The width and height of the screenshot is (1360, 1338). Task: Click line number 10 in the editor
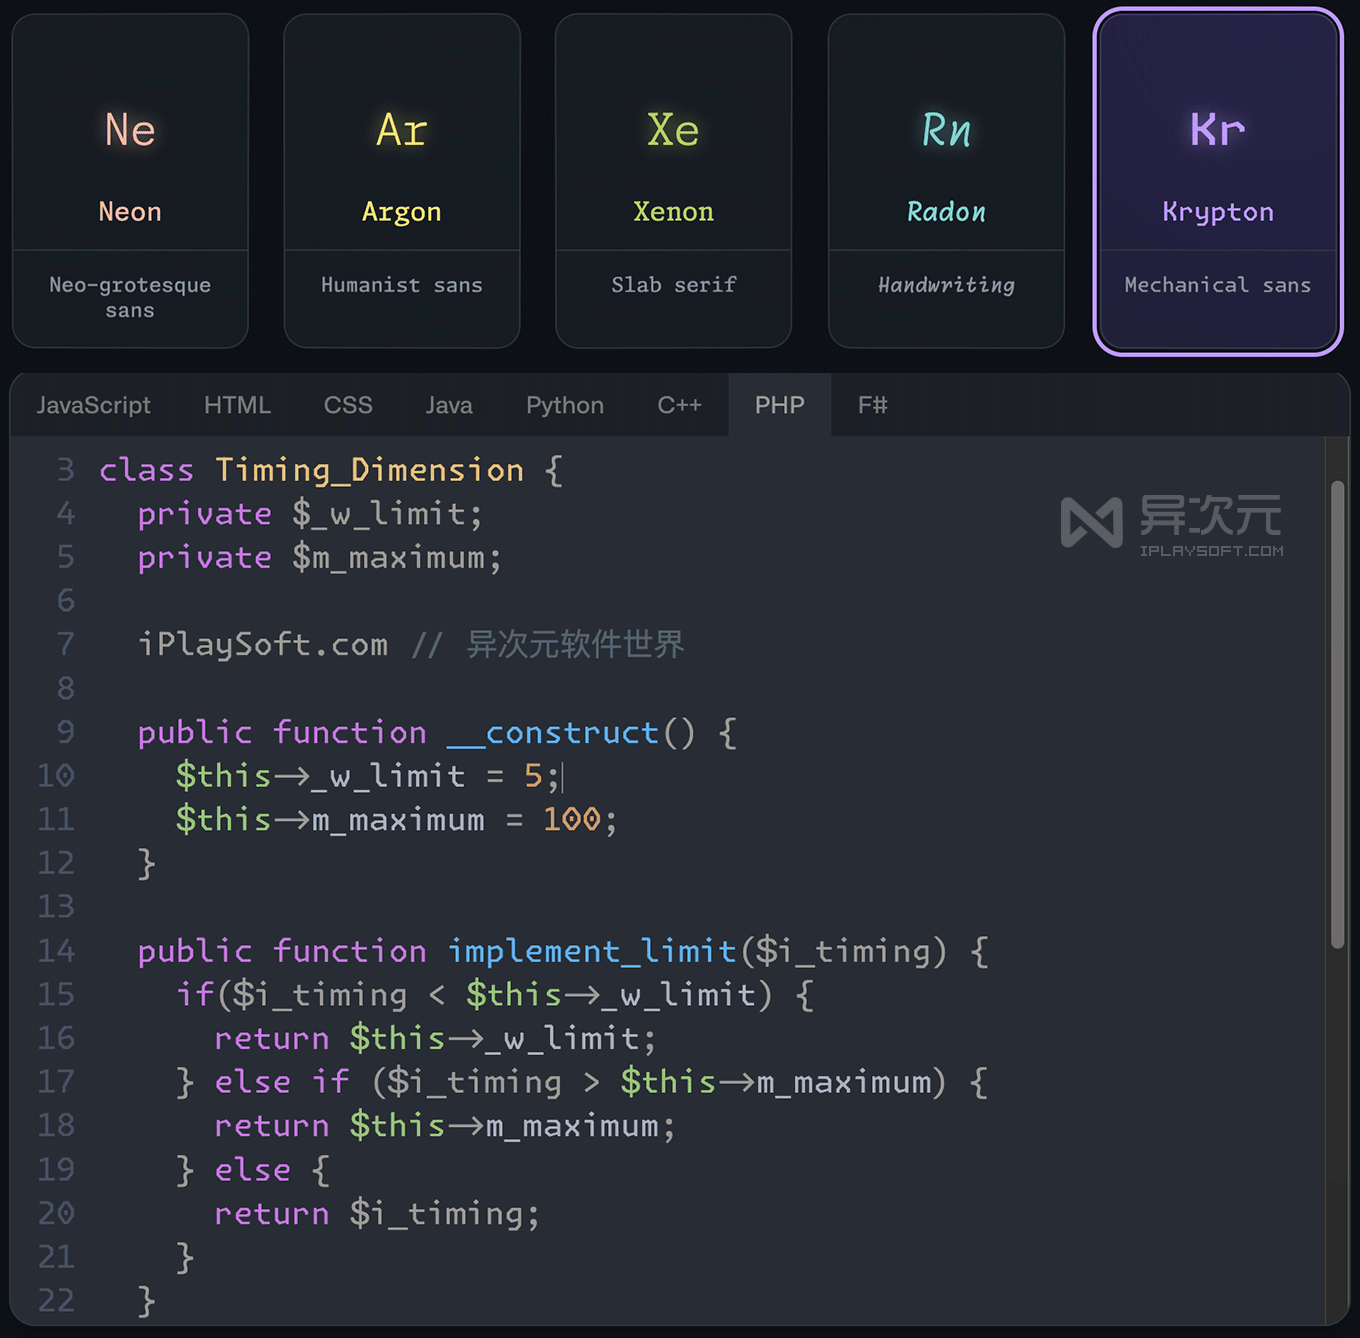point(56,775)
